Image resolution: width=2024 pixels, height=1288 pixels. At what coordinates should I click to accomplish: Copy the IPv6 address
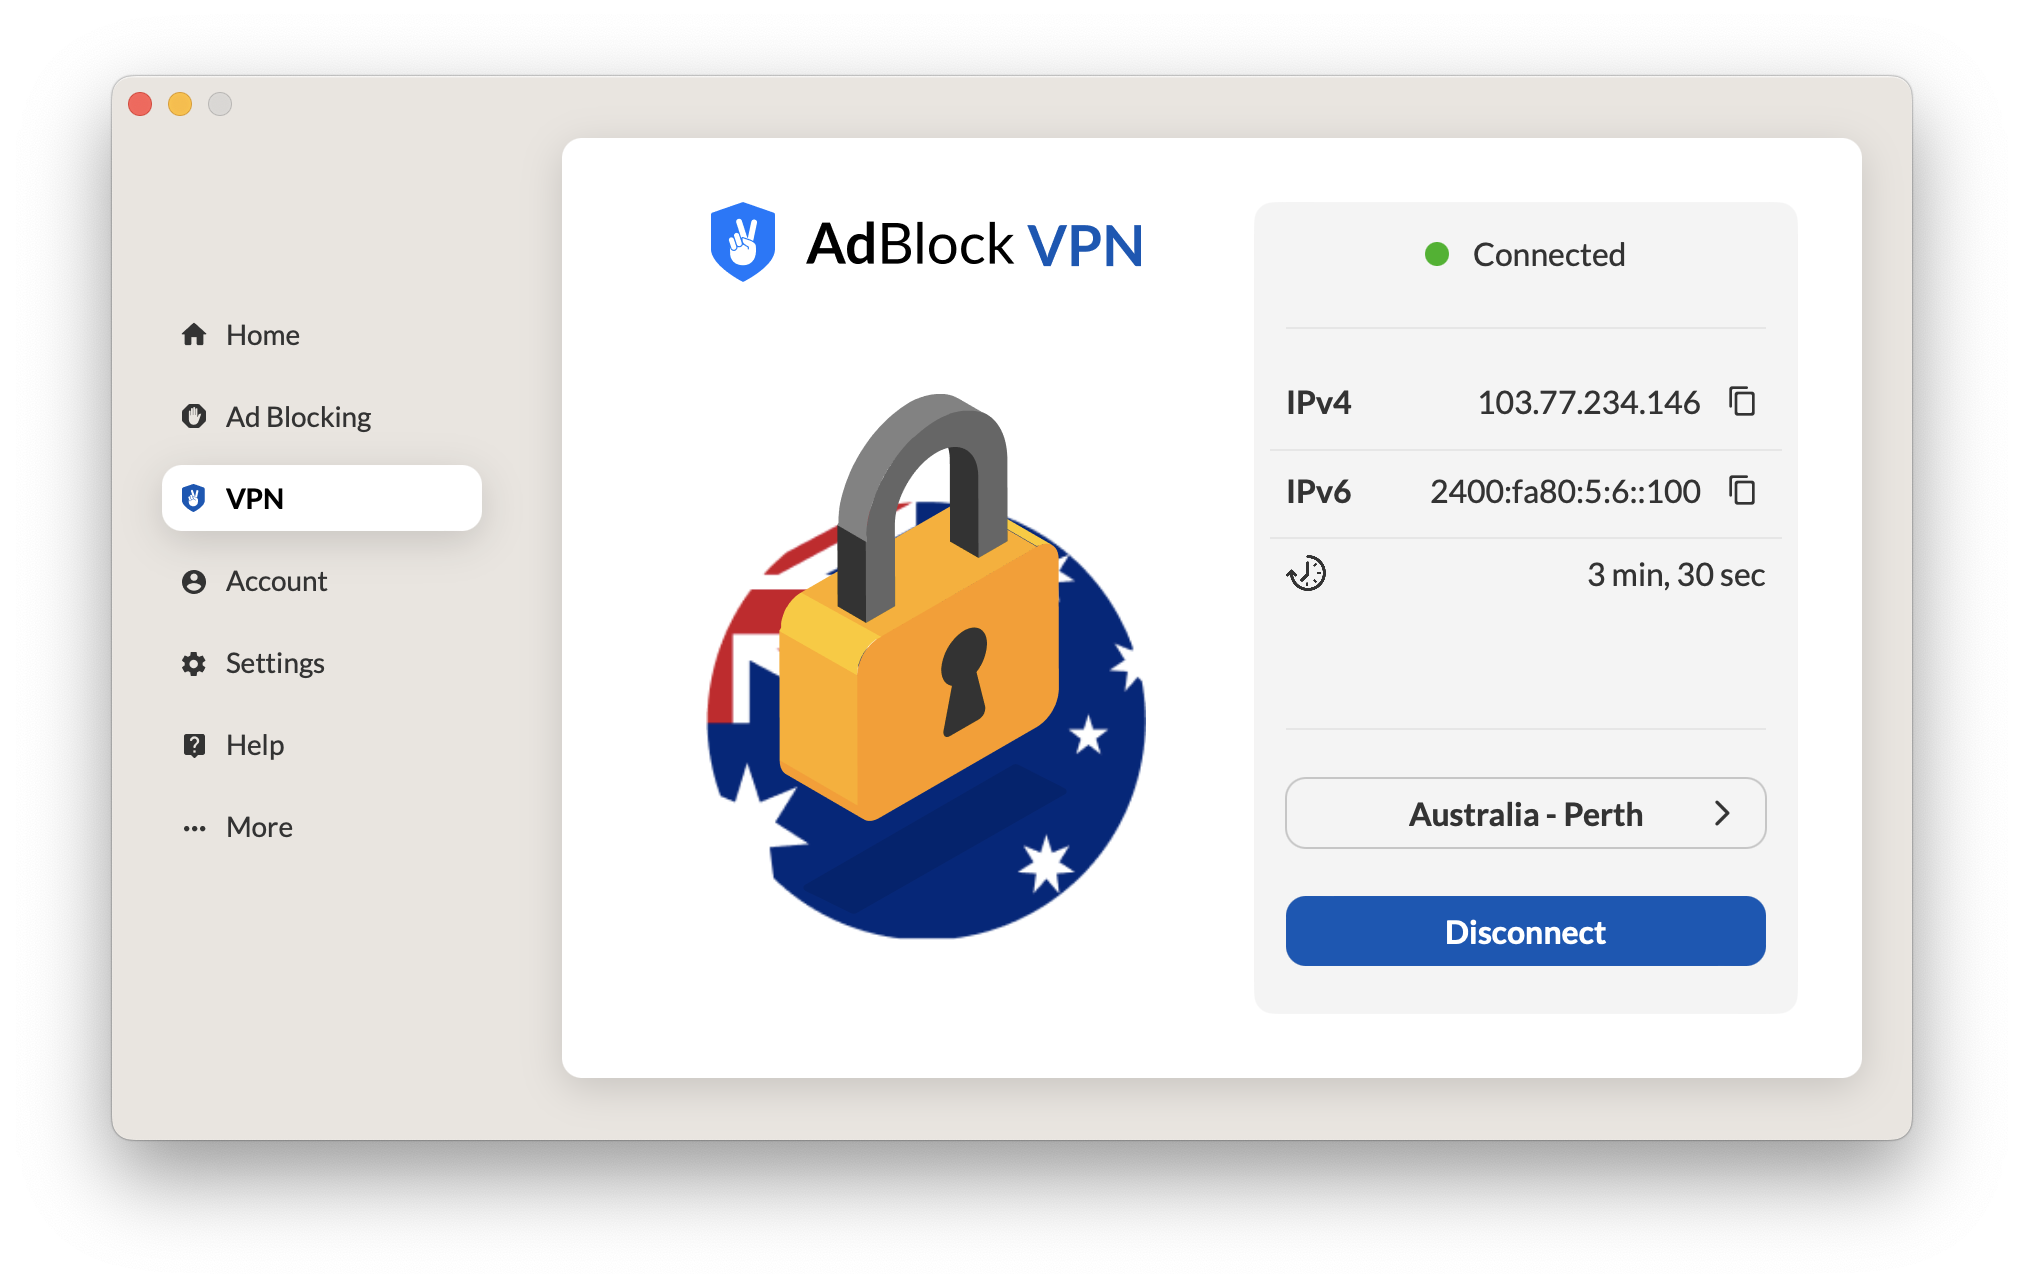1742,491
